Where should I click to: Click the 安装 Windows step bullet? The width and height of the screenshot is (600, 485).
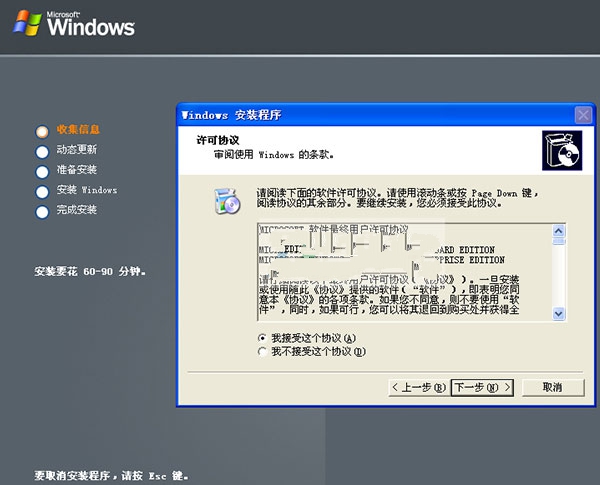point(42,192)
